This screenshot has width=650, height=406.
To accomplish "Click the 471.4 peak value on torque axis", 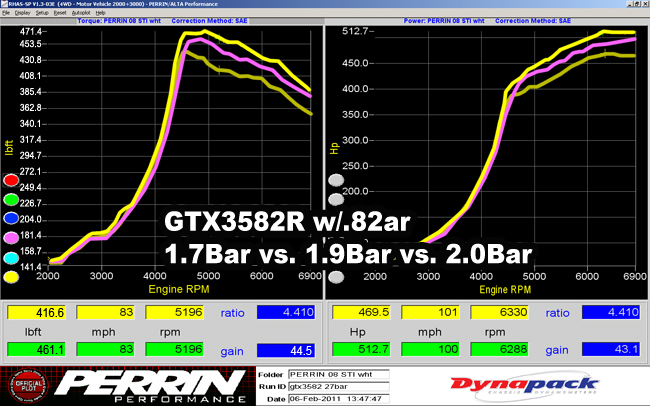I will tap(31, 32).
